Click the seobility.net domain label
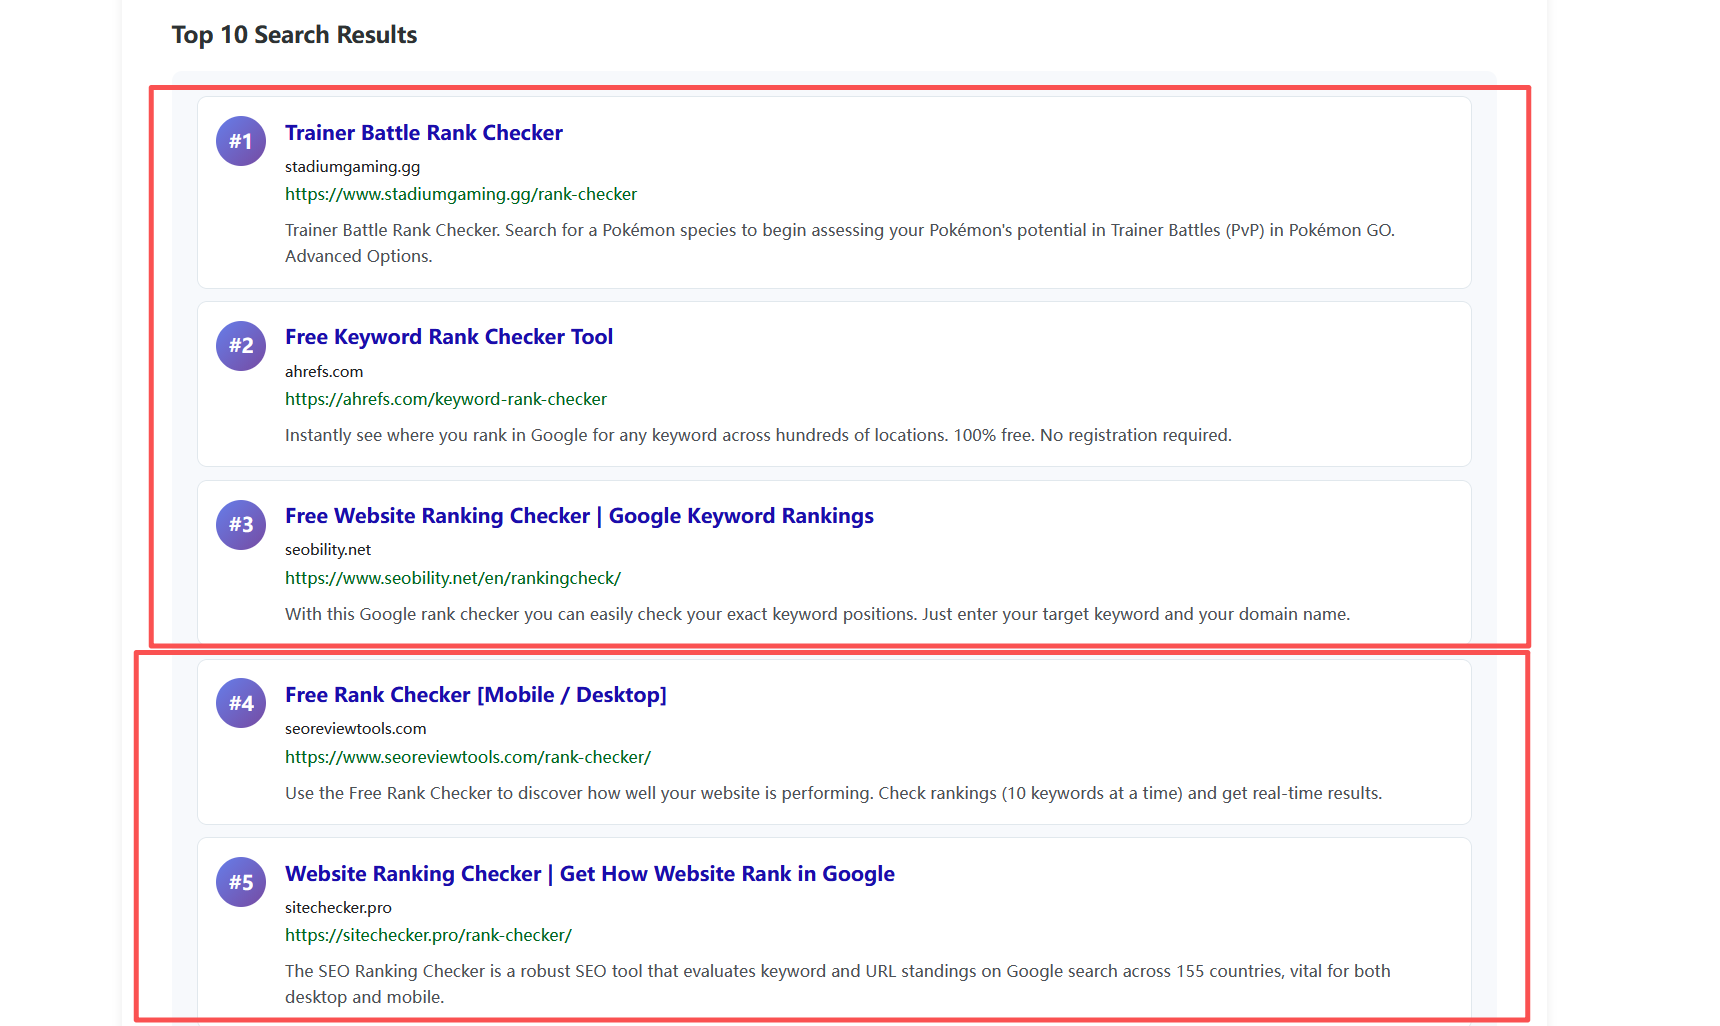Viewport: 1720px width, 1026px height. tap(327, 549)
